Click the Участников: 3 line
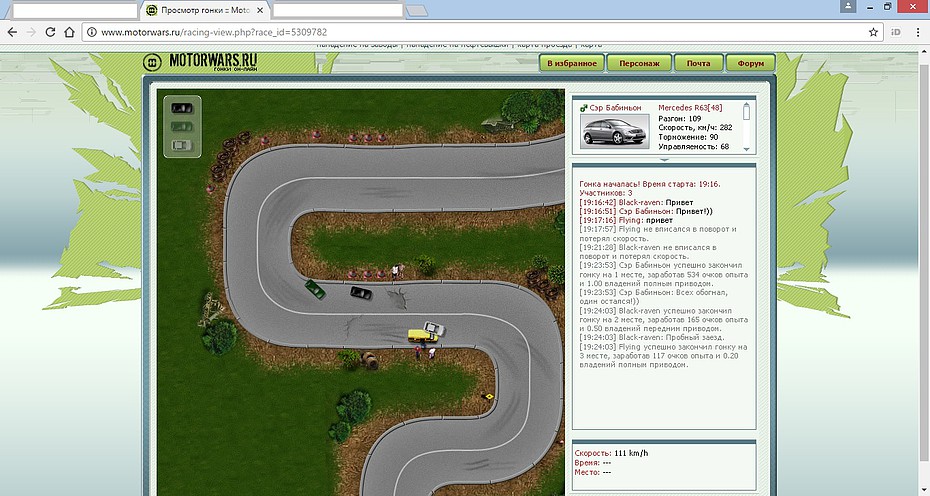Viewport: 930px width, 496px height. [606, 193]
